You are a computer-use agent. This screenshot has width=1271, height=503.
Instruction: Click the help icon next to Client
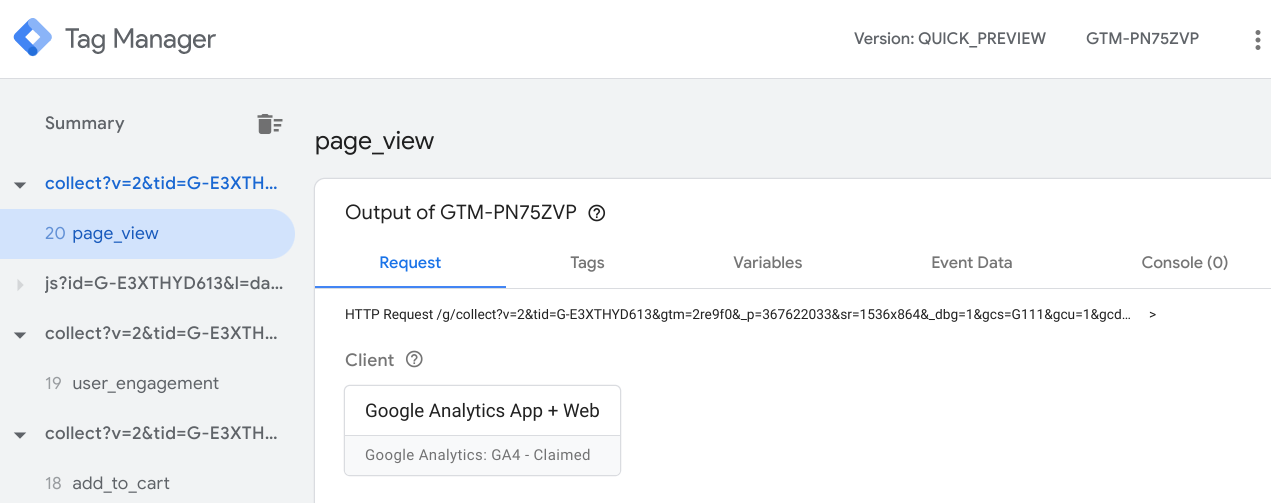[x=414, y=360]
